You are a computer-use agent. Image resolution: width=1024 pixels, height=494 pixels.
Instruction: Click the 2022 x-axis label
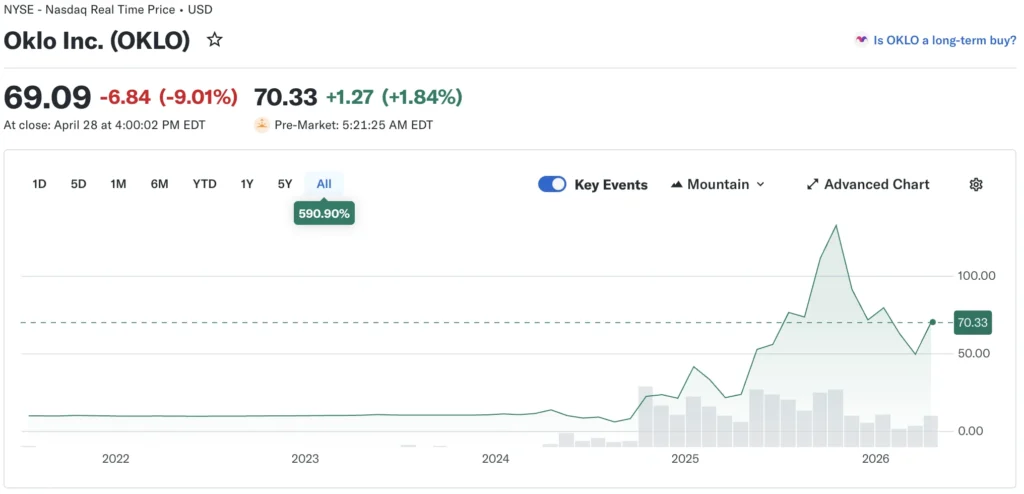click(x=116, y=459)
